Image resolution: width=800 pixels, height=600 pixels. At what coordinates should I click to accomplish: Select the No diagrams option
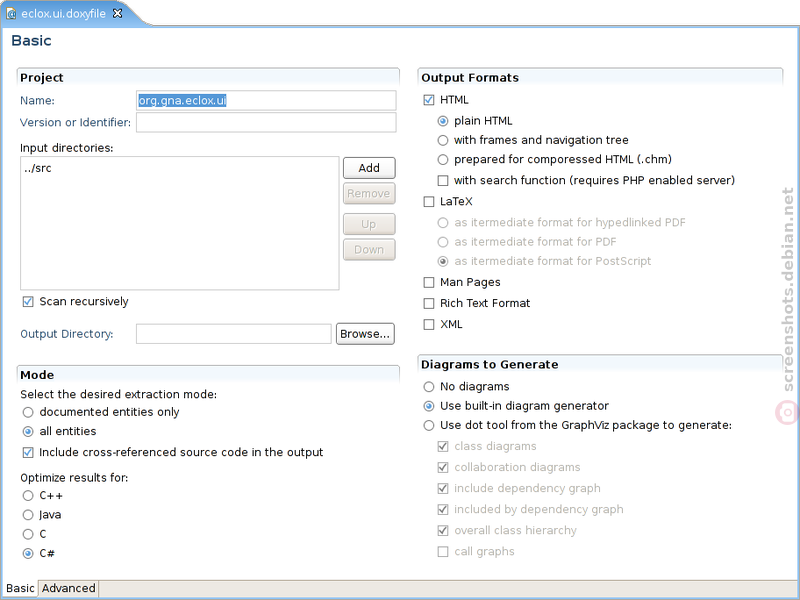pos(429,387)
